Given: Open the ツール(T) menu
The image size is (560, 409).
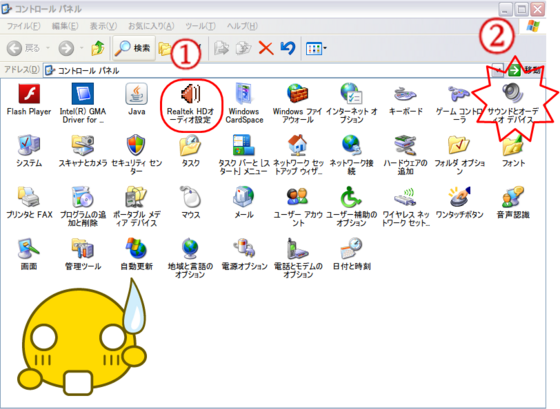Looking at the screenshot, I should coord(200,26).
